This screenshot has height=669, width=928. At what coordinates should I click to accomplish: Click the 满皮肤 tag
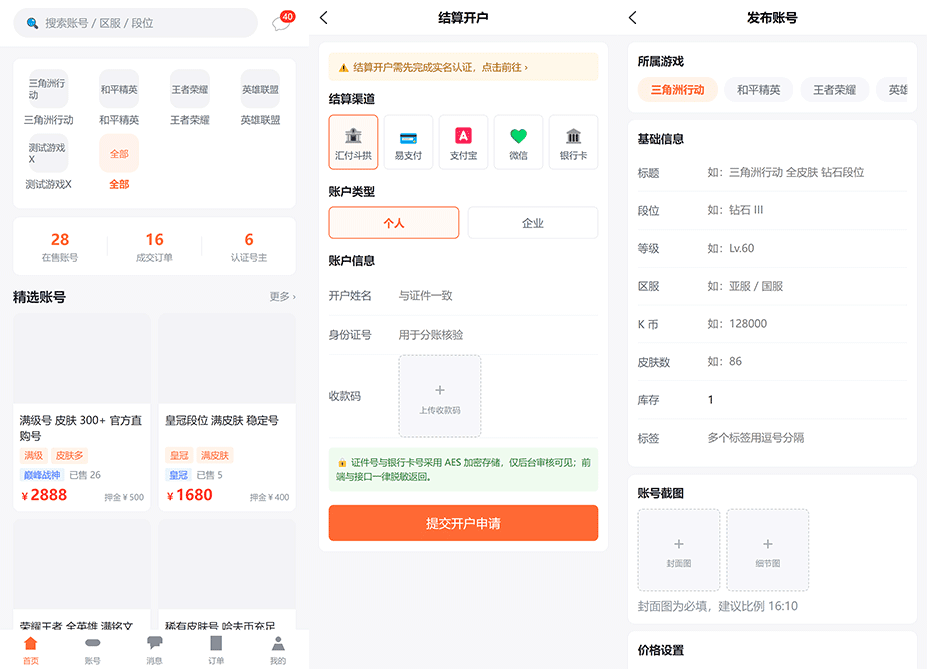[214, 455]
